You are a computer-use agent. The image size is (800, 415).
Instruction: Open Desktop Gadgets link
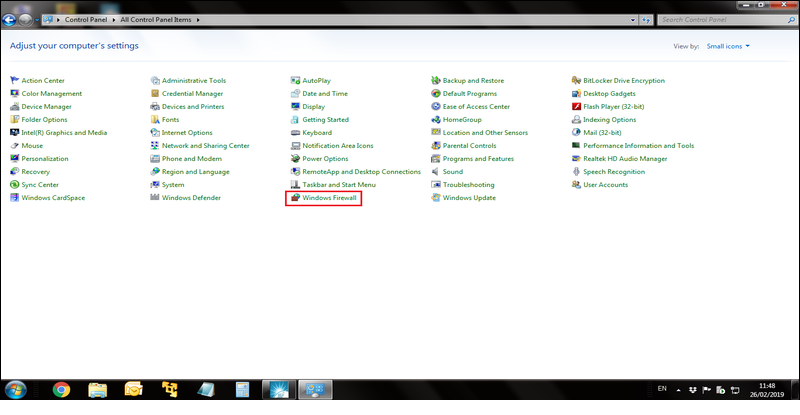[609, 93]
